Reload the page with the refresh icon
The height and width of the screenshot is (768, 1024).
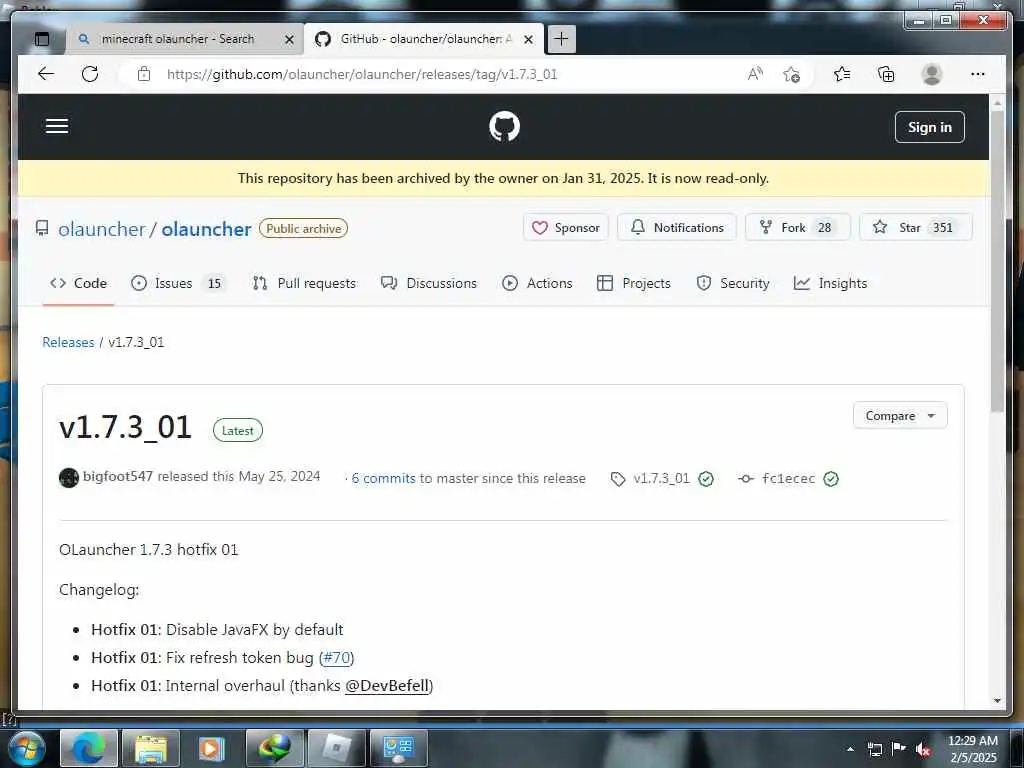90,74
